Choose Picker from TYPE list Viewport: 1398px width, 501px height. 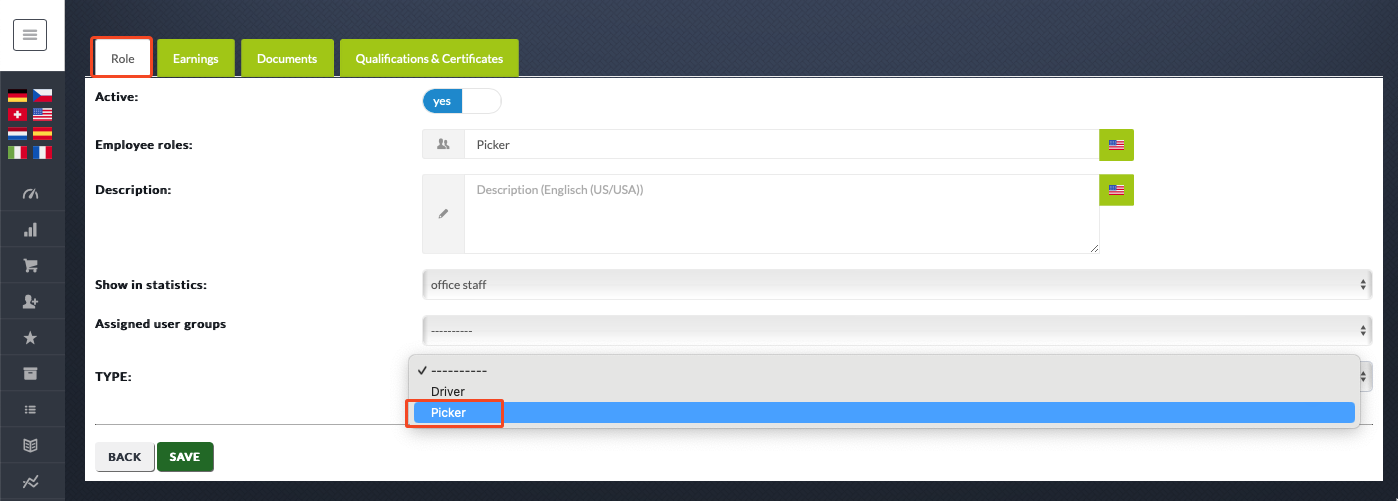tap(884, 412)
